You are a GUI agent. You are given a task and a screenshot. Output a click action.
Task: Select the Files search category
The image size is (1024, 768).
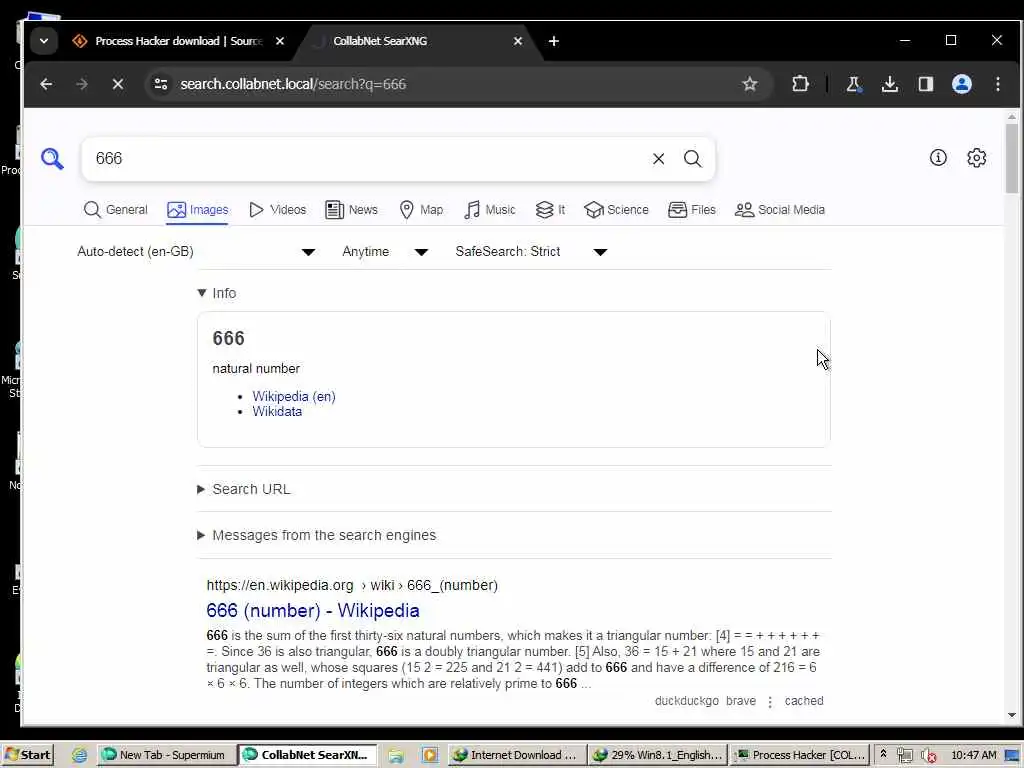pyautogui.click(x=692, y=210)
